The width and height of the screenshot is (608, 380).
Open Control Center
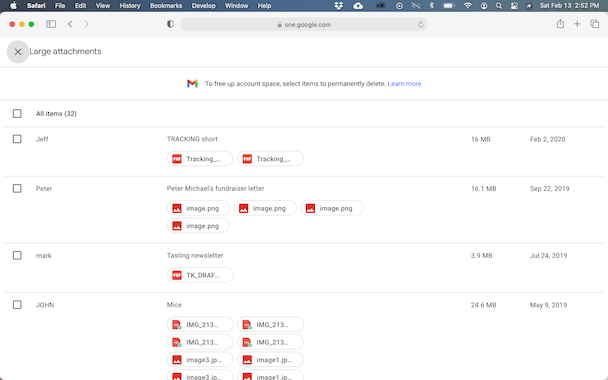point(514,5)
